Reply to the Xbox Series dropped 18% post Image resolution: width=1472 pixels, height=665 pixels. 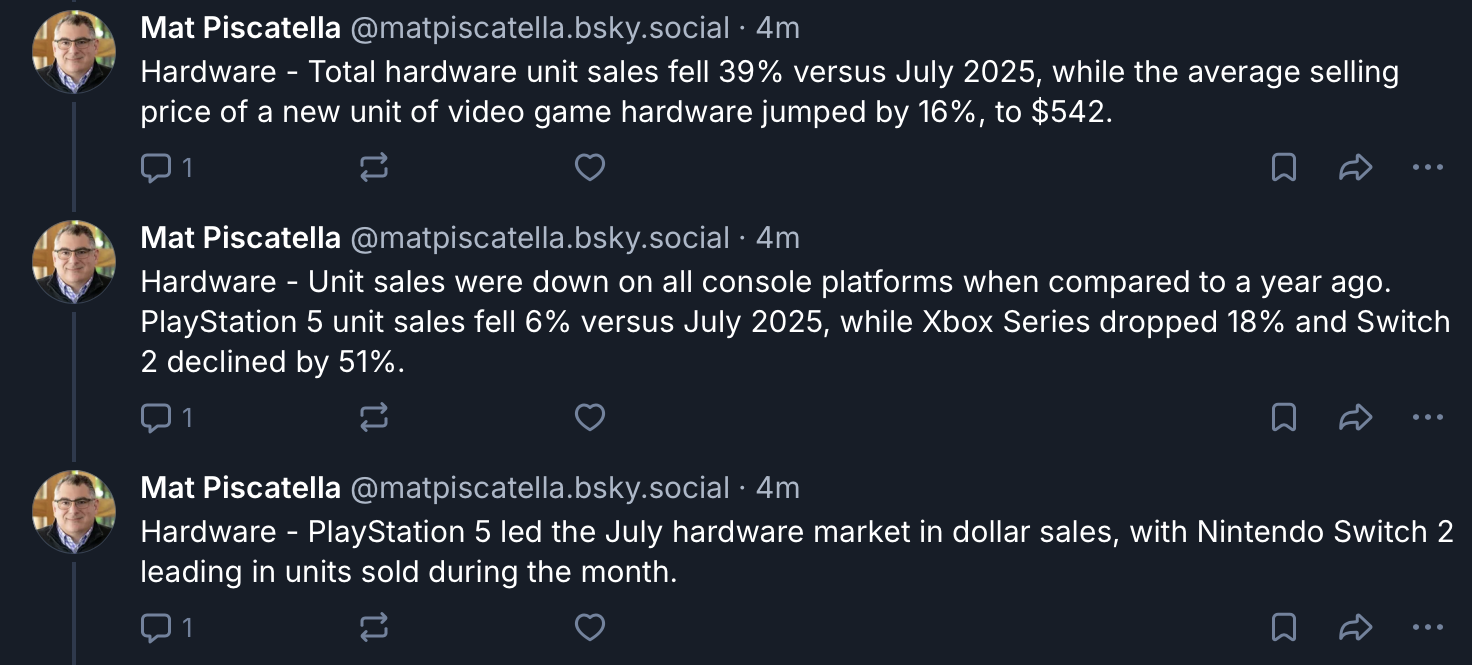point(166,417)
